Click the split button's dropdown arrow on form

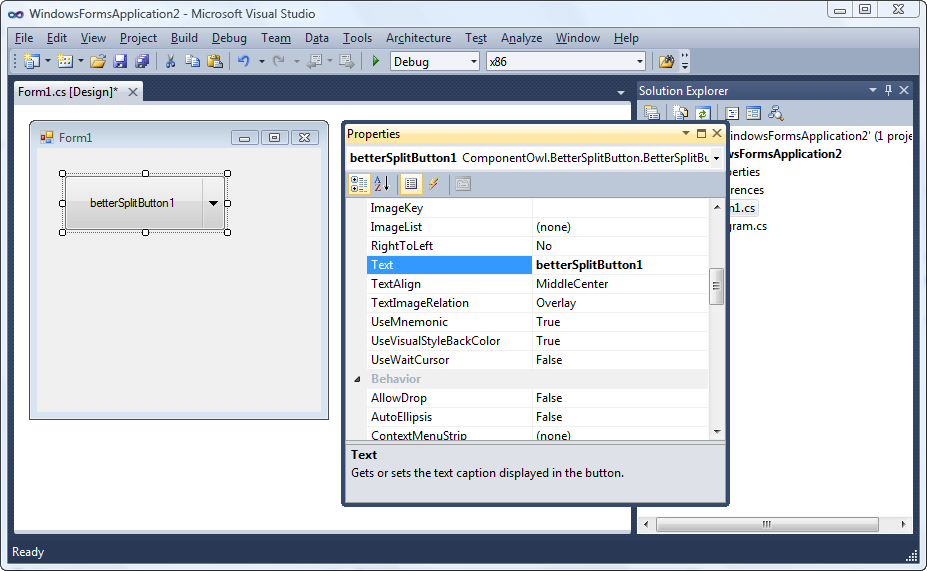click(213, 203)
